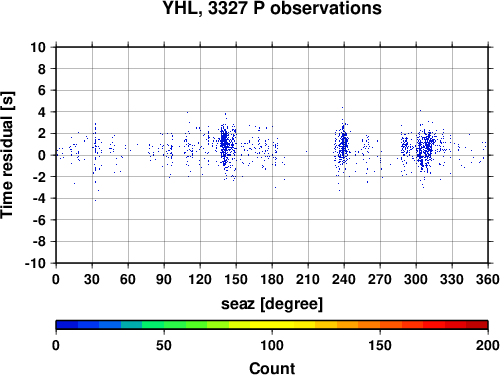
Task: Click the colorbar tick label 50
Action: tap(164, 345)
